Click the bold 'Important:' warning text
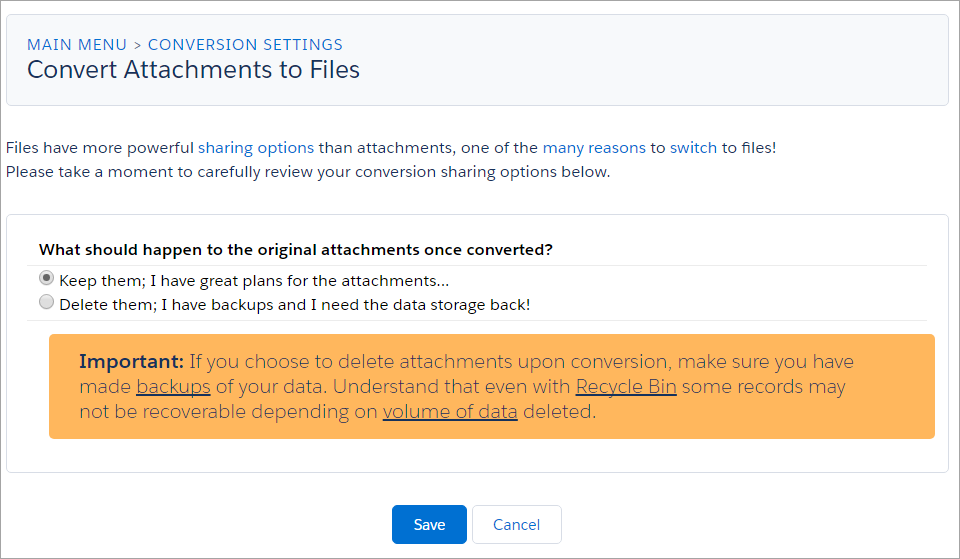This screenshot has height=559, width=960. point(131,361)
